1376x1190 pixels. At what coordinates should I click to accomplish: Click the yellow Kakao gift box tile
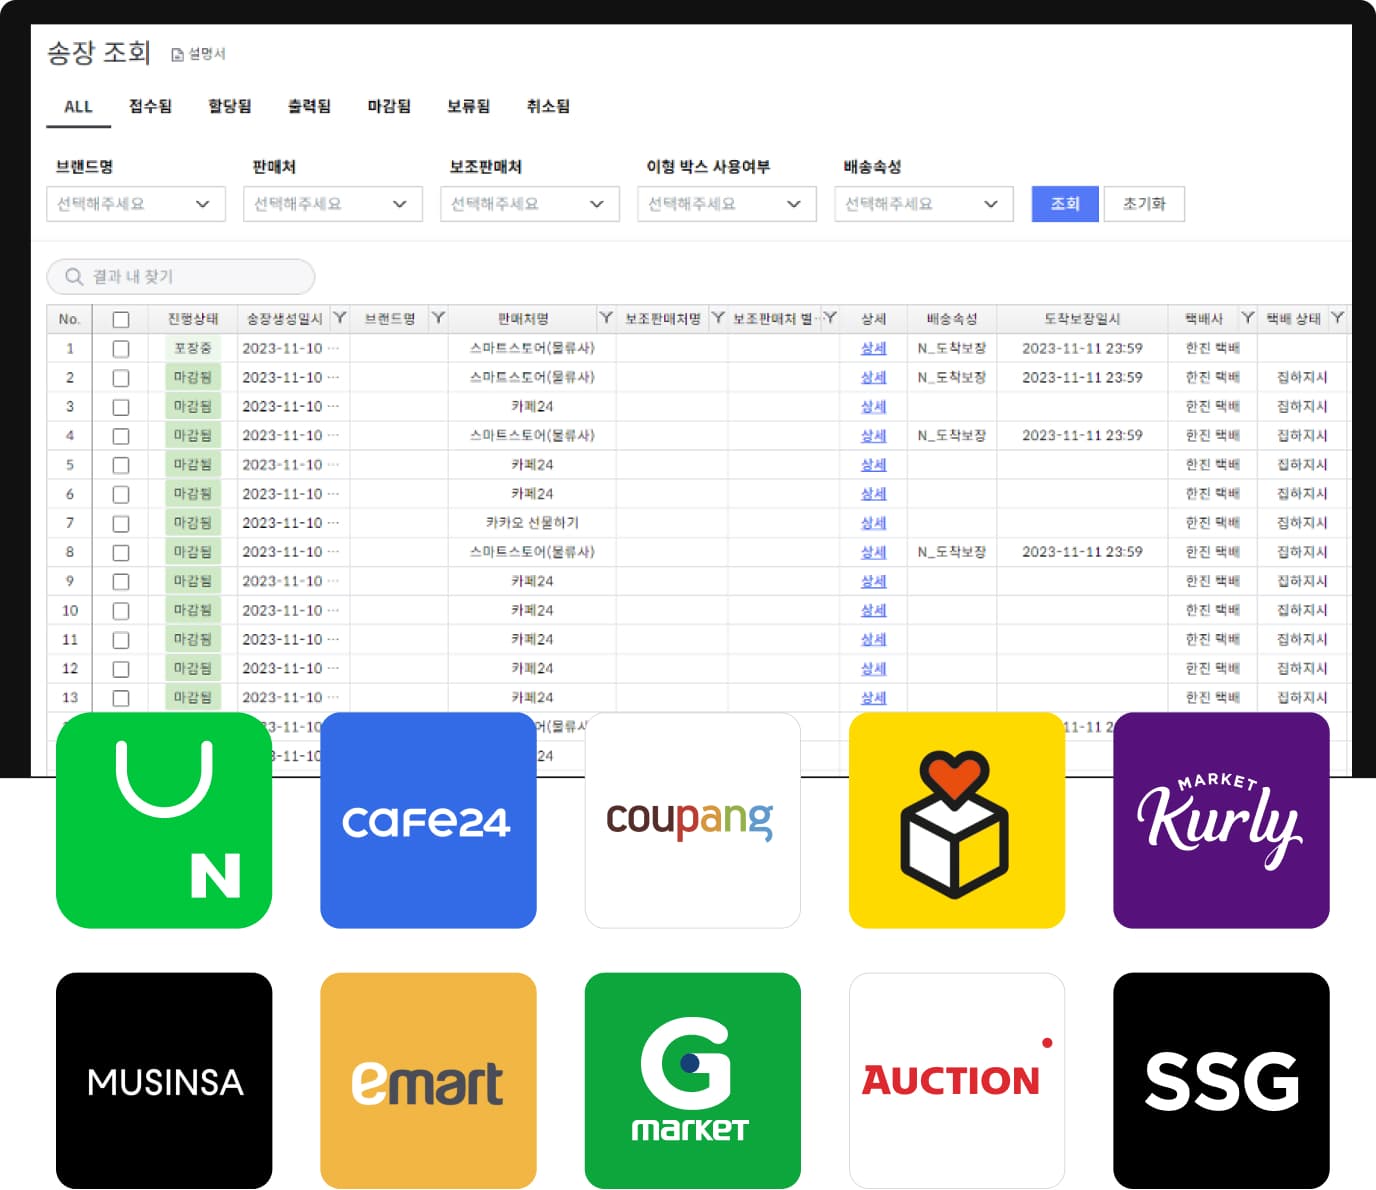tap(957, 820)
